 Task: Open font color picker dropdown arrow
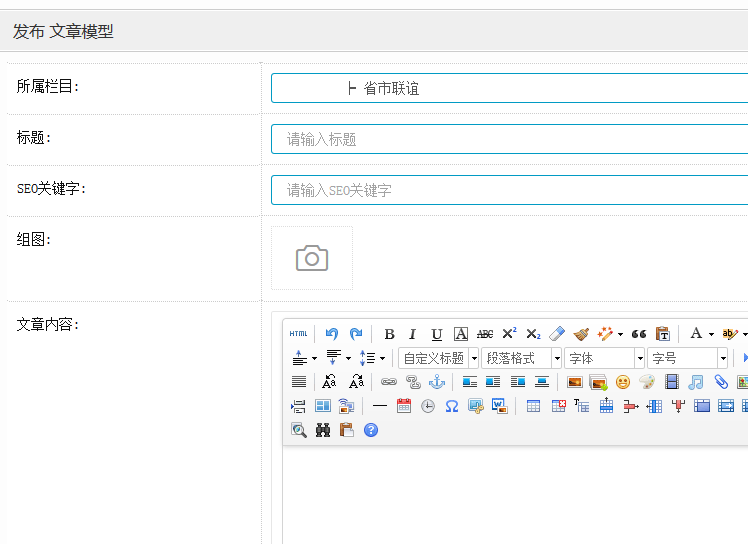pyautogui.click(x=711, y=334)
